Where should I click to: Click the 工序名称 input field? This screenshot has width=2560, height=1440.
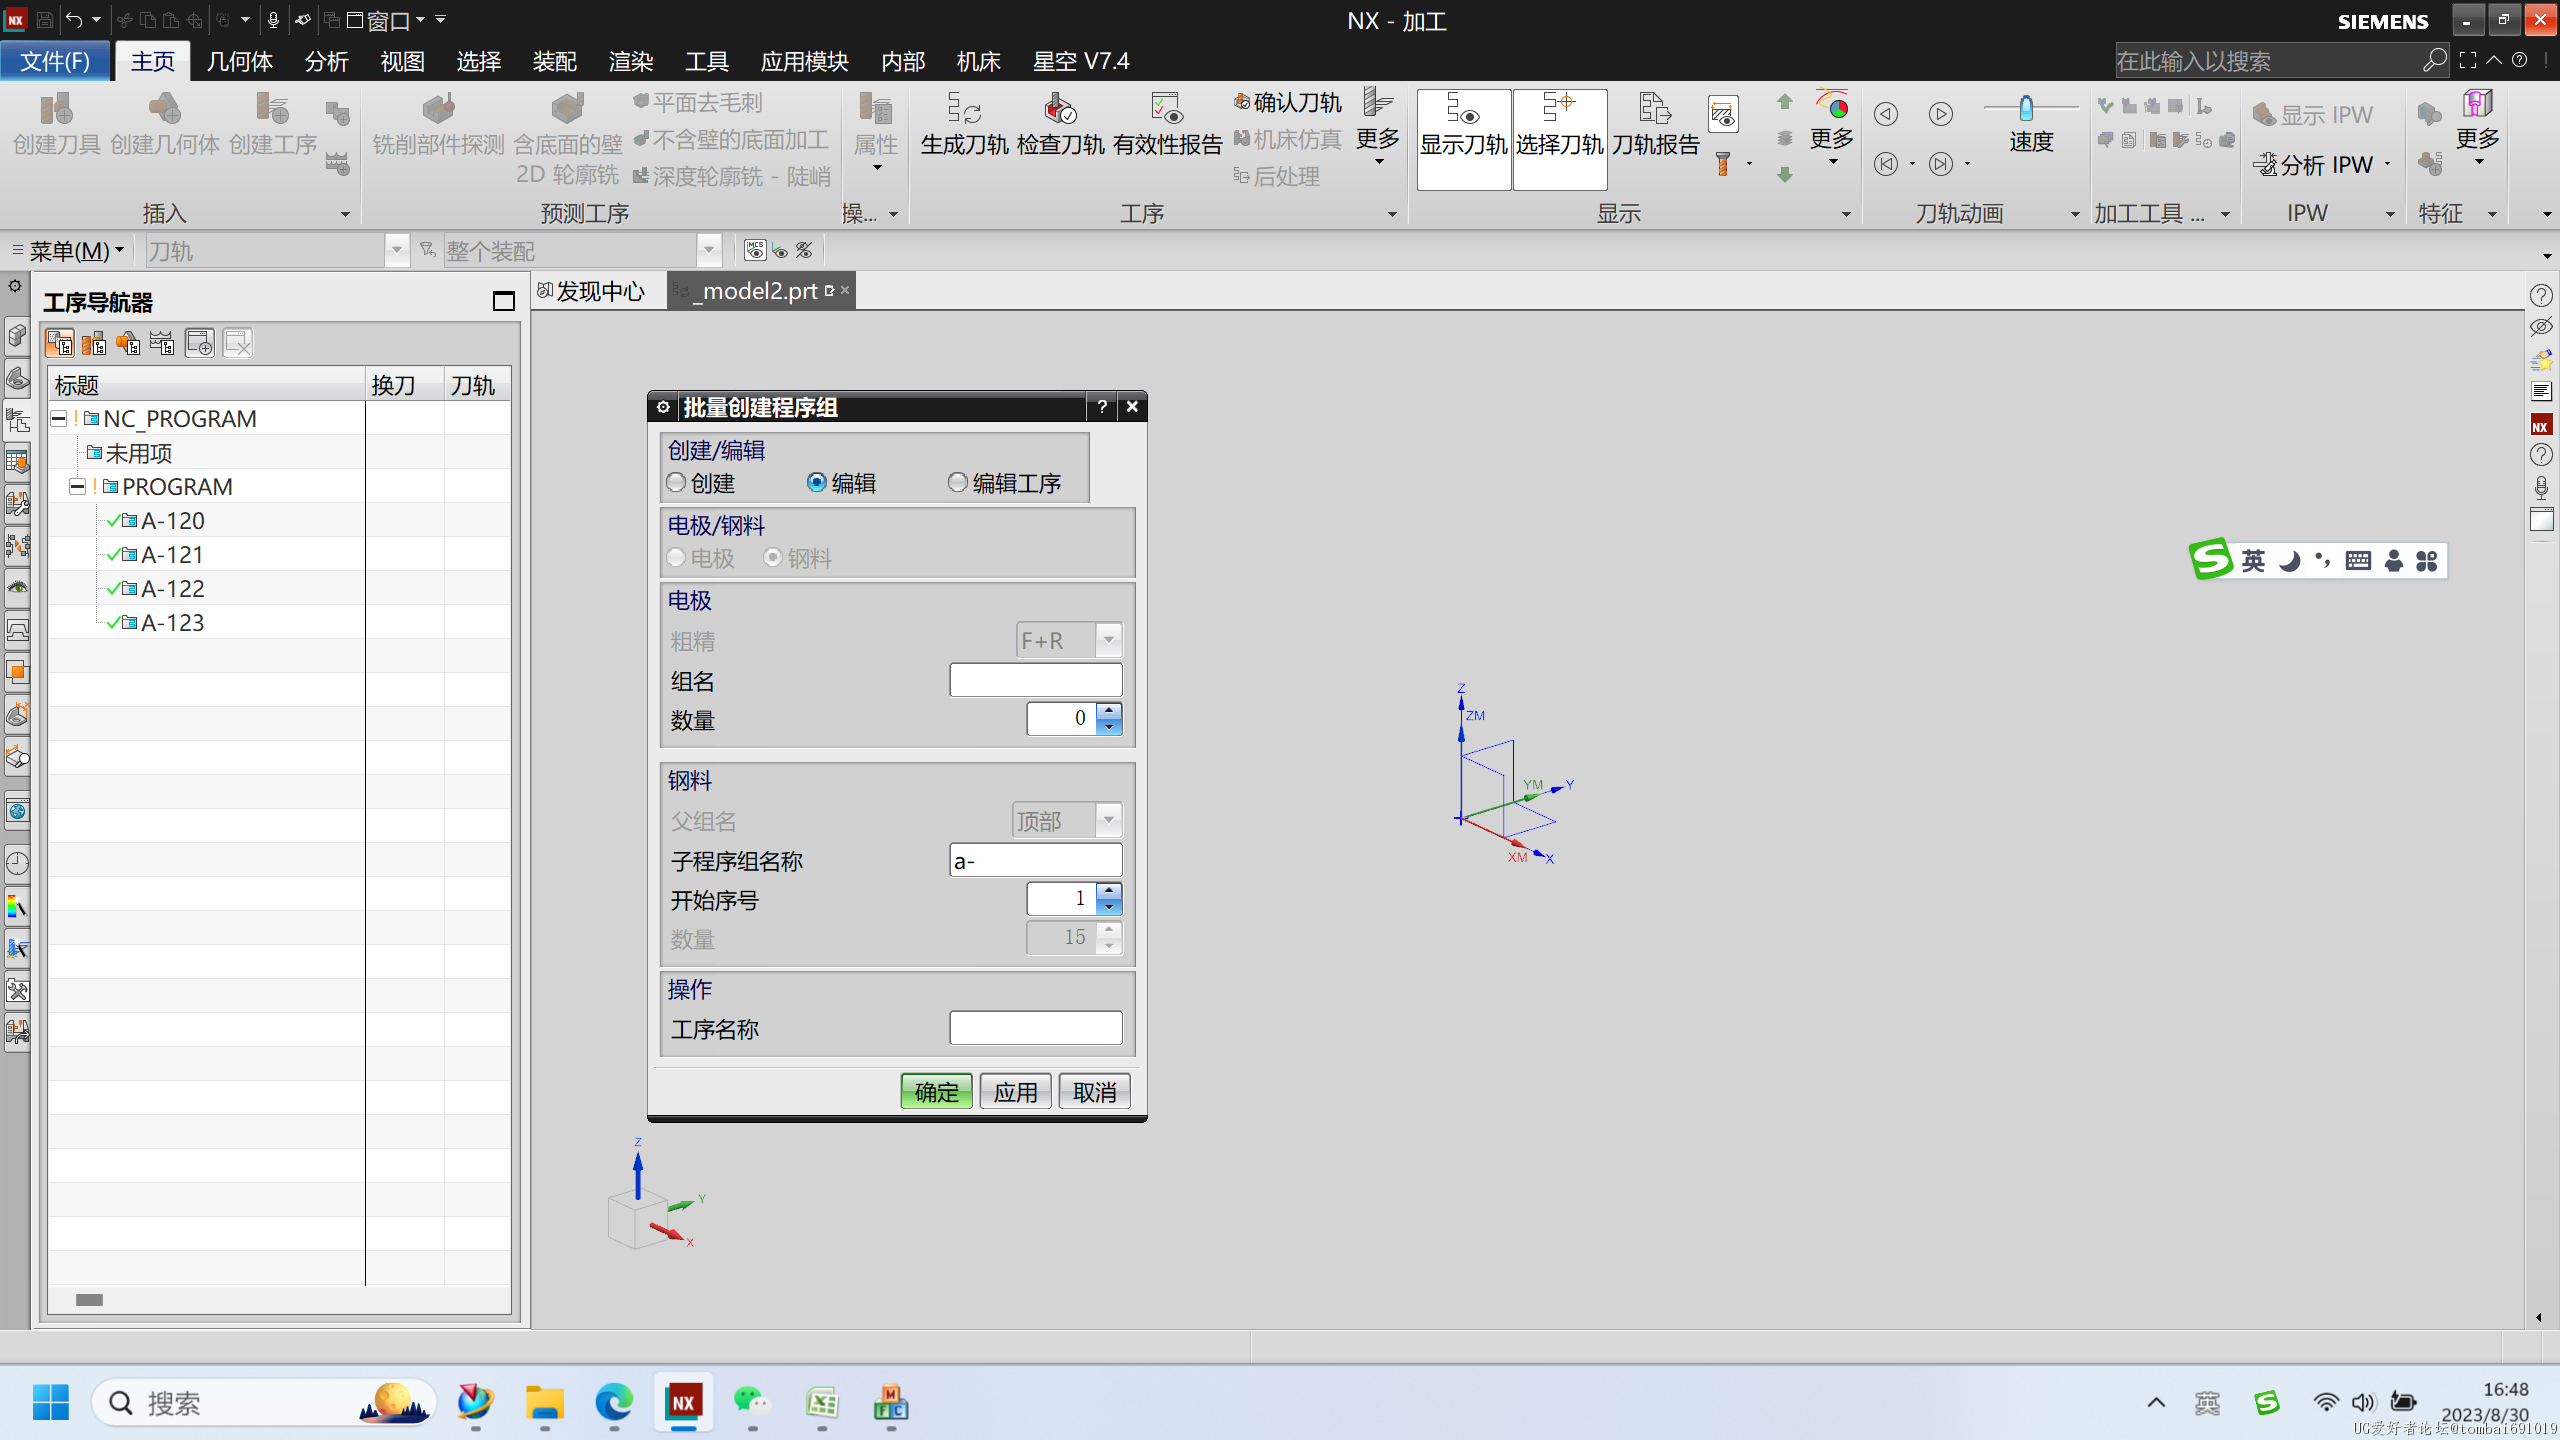[1035, 1029]
